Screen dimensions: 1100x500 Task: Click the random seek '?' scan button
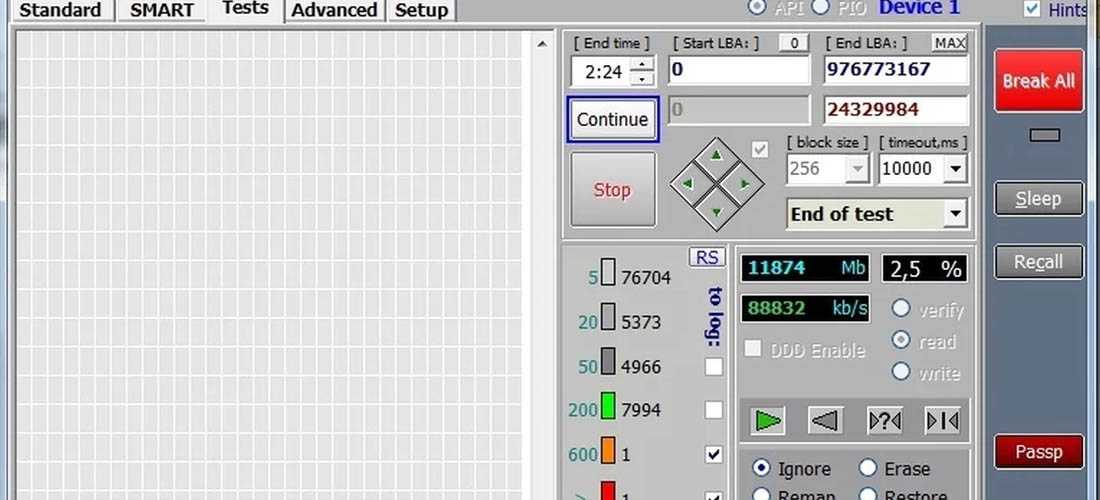[885, 421]
